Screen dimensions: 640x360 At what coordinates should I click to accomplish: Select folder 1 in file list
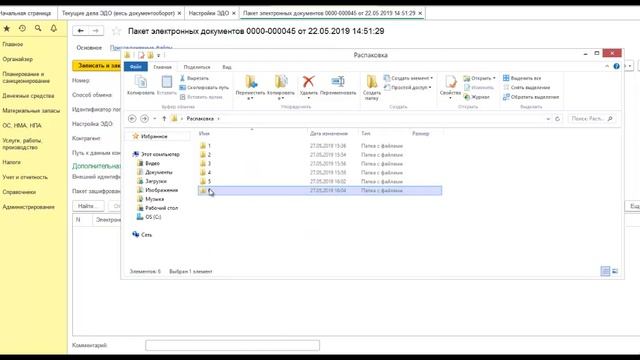[320, 146]
